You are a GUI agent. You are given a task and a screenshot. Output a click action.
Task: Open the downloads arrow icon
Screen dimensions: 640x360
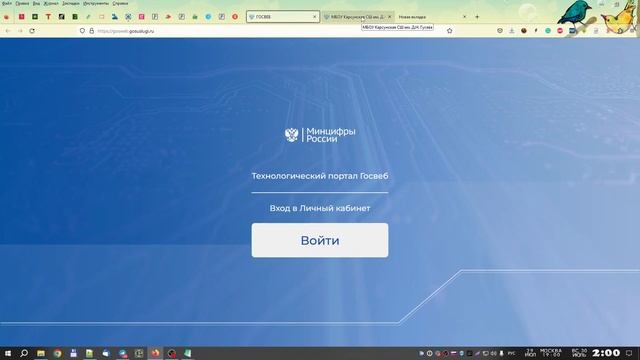(511, 31)
